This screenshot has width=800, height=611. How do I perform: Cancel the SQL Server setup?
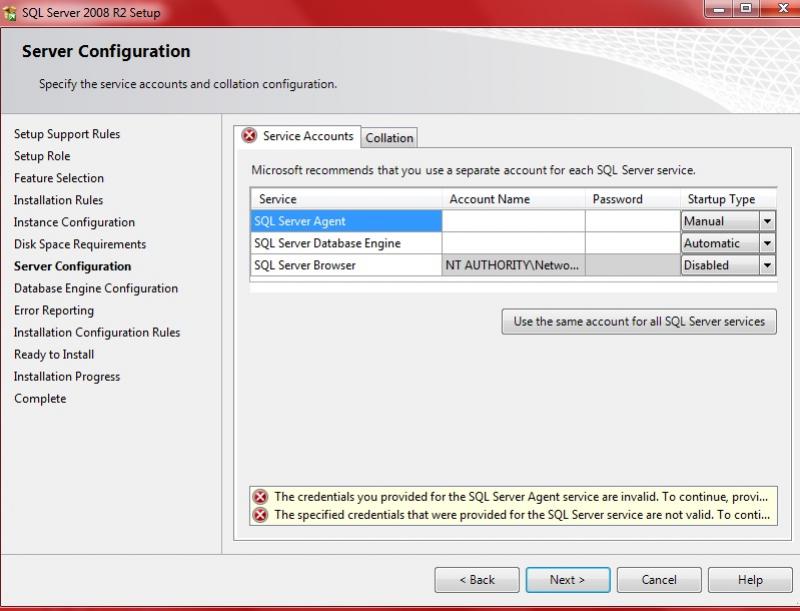pos(659,580)
